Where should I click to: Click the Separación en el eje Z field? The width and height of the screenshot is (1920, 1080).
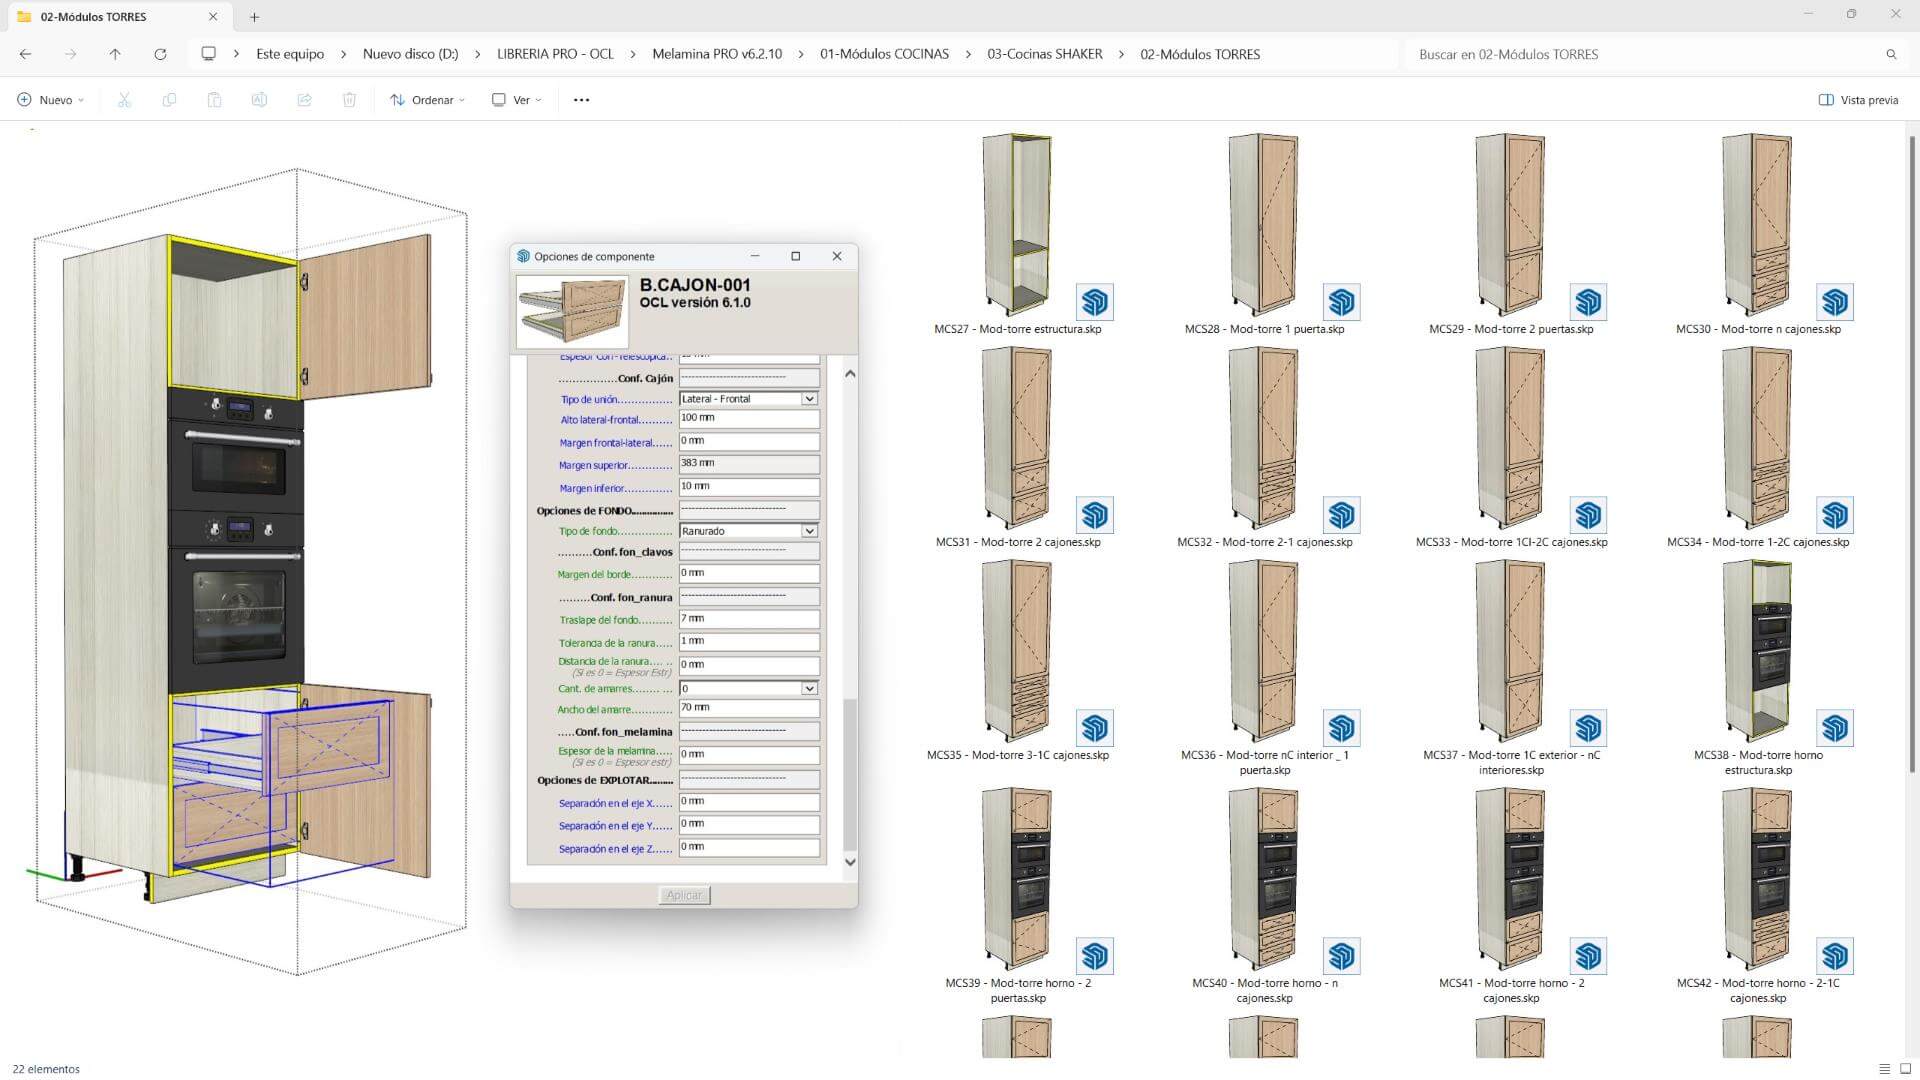[x=749, y=848]
